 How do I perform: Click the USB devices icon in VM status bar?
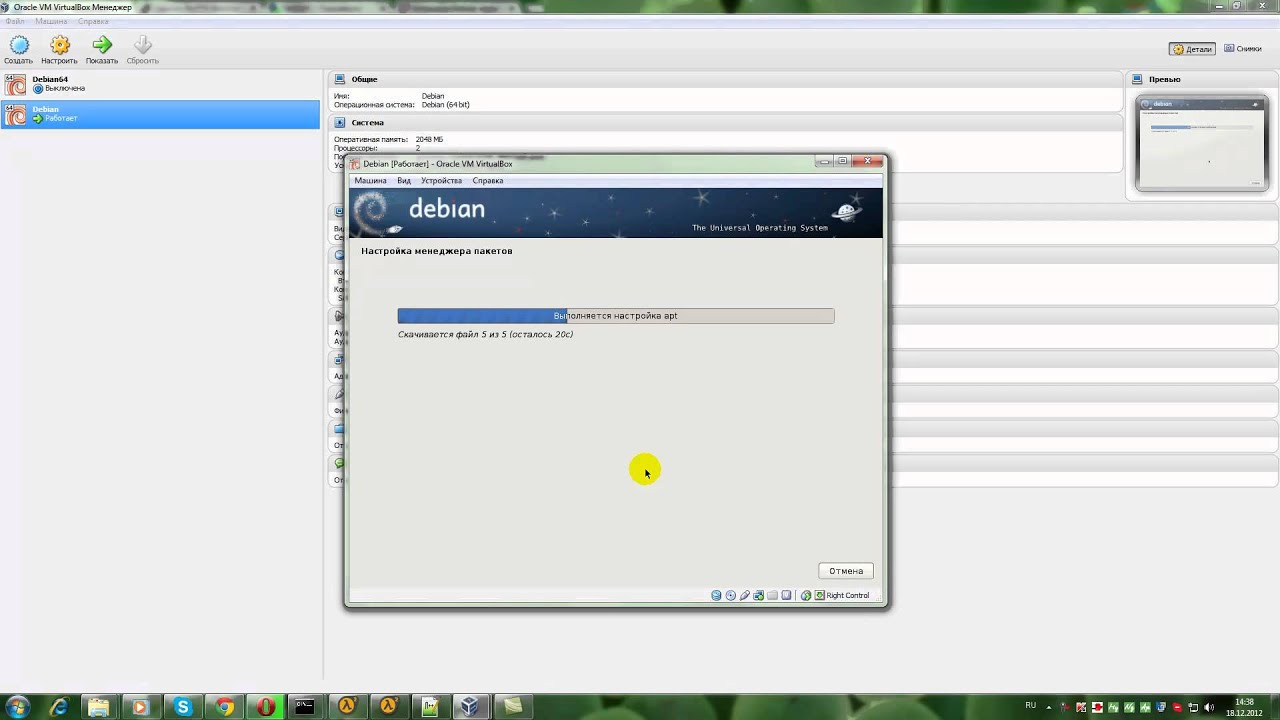pos(745,595)
